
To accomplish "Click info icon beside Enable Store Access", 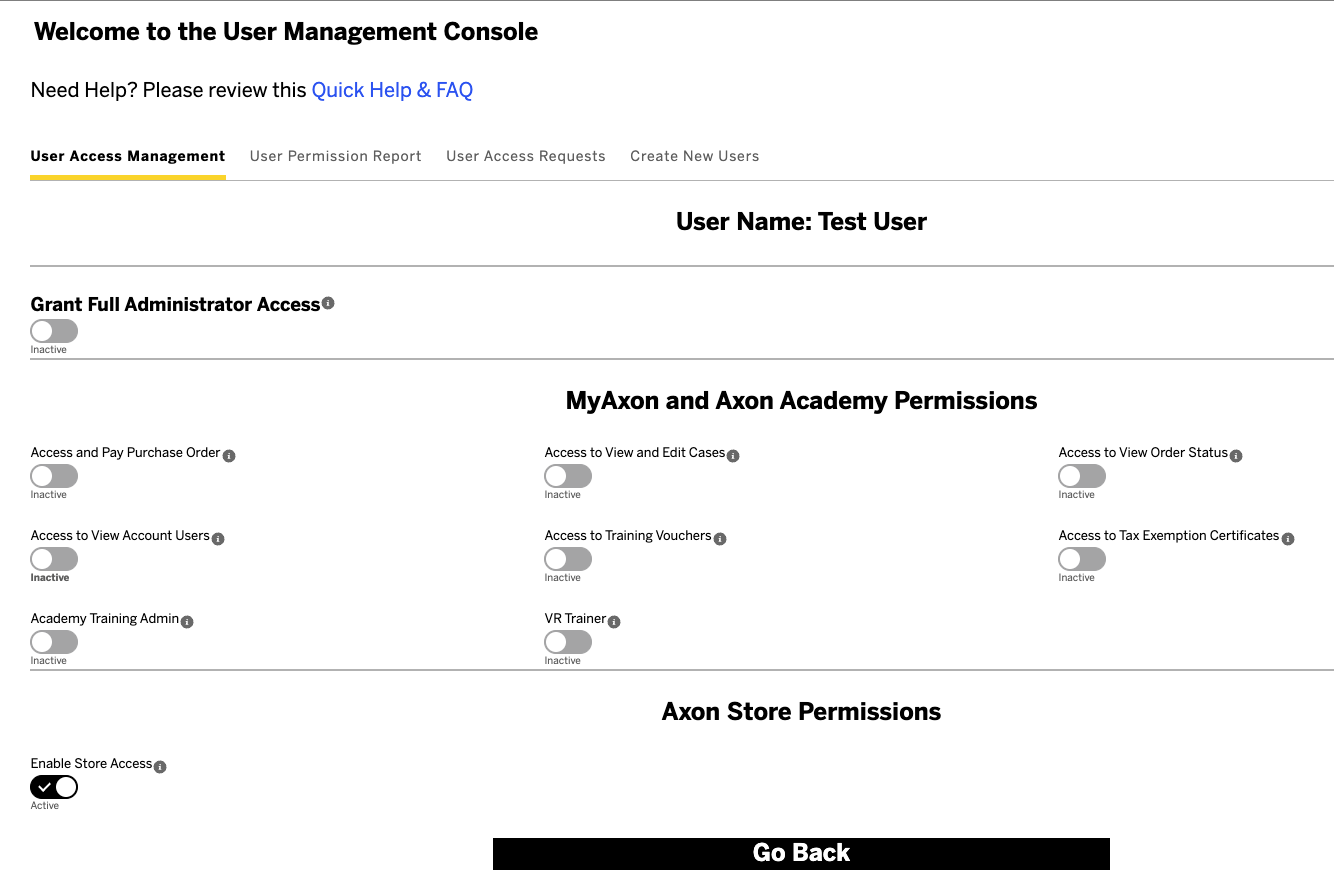I will (159, 766).
